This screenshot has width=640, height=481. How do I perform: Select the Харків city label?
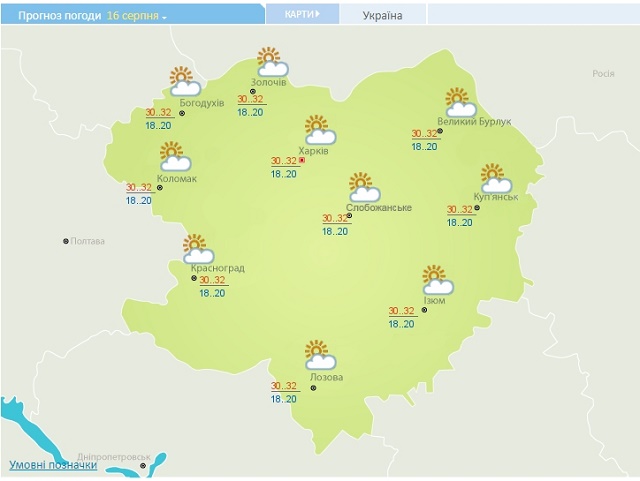[313, 151]
